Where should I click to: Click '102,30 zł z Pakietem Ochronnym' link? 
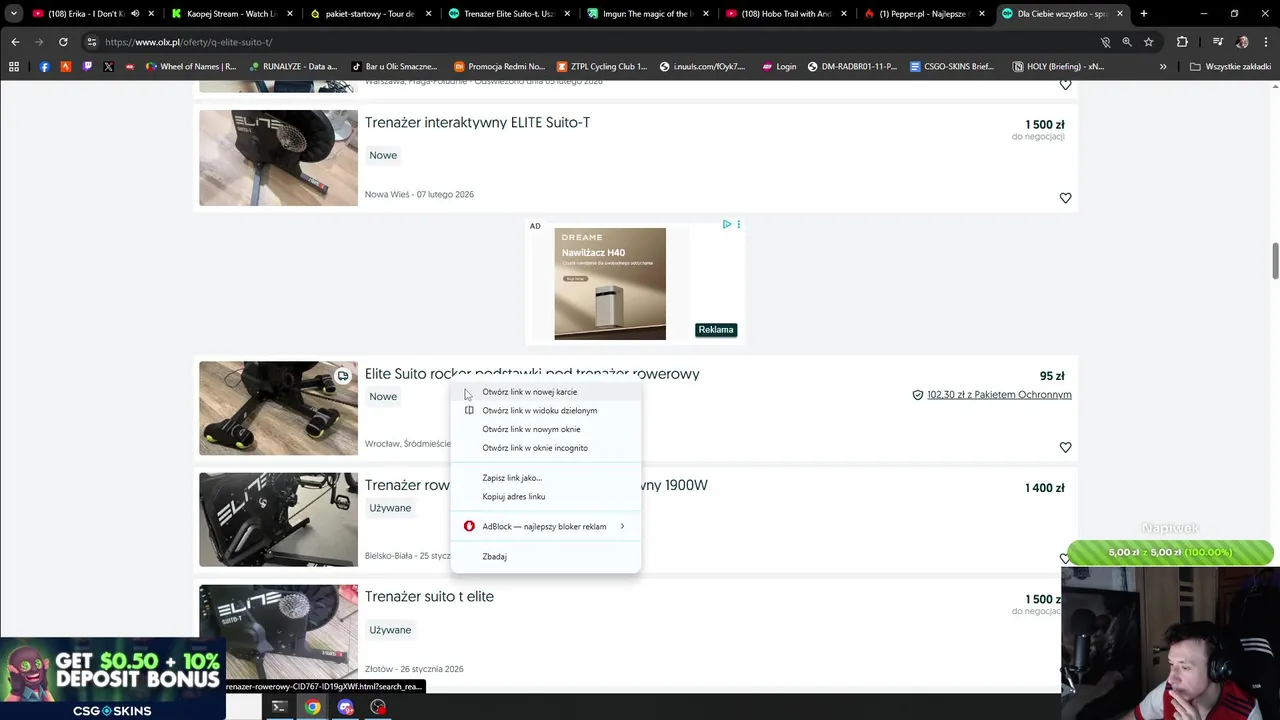(999, 395)
